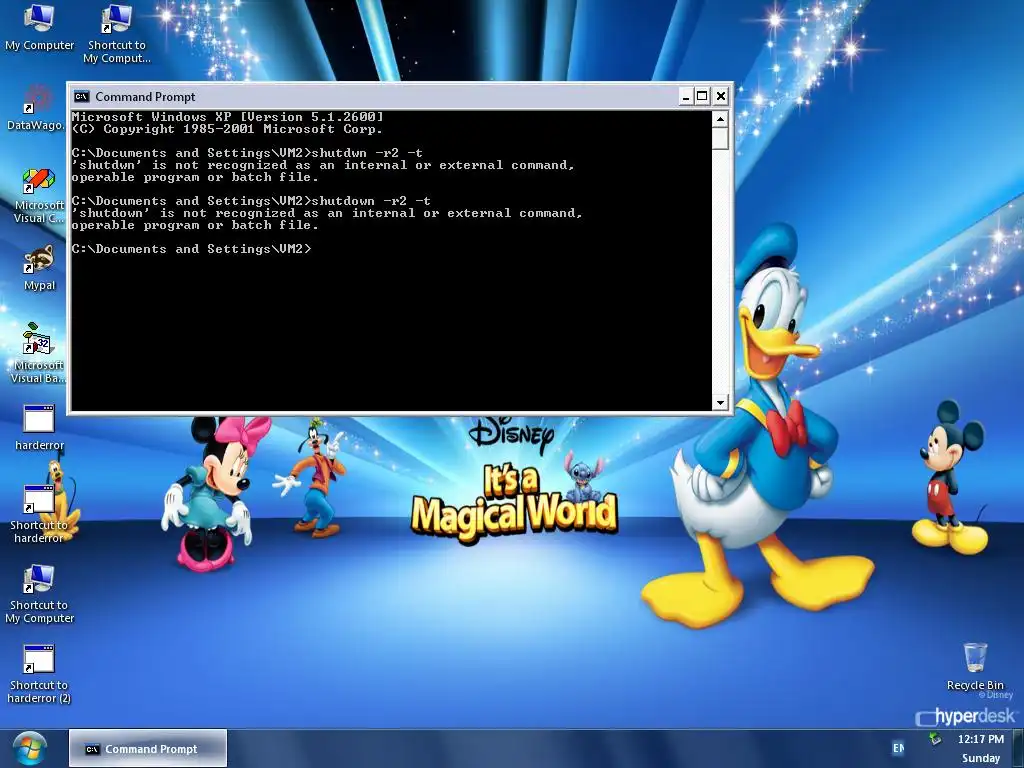This screenshot has width=1024, height=768.
Task: Click the scrollbar up arrow in Command Prompt
Action: (720, 119)
